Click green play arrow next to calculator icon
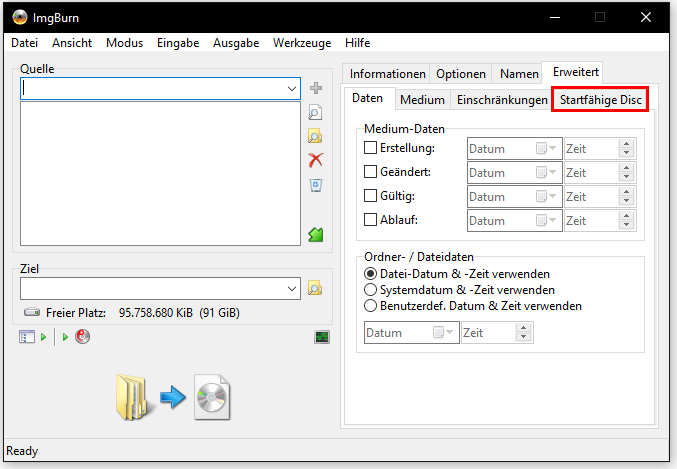 [44, 337]
